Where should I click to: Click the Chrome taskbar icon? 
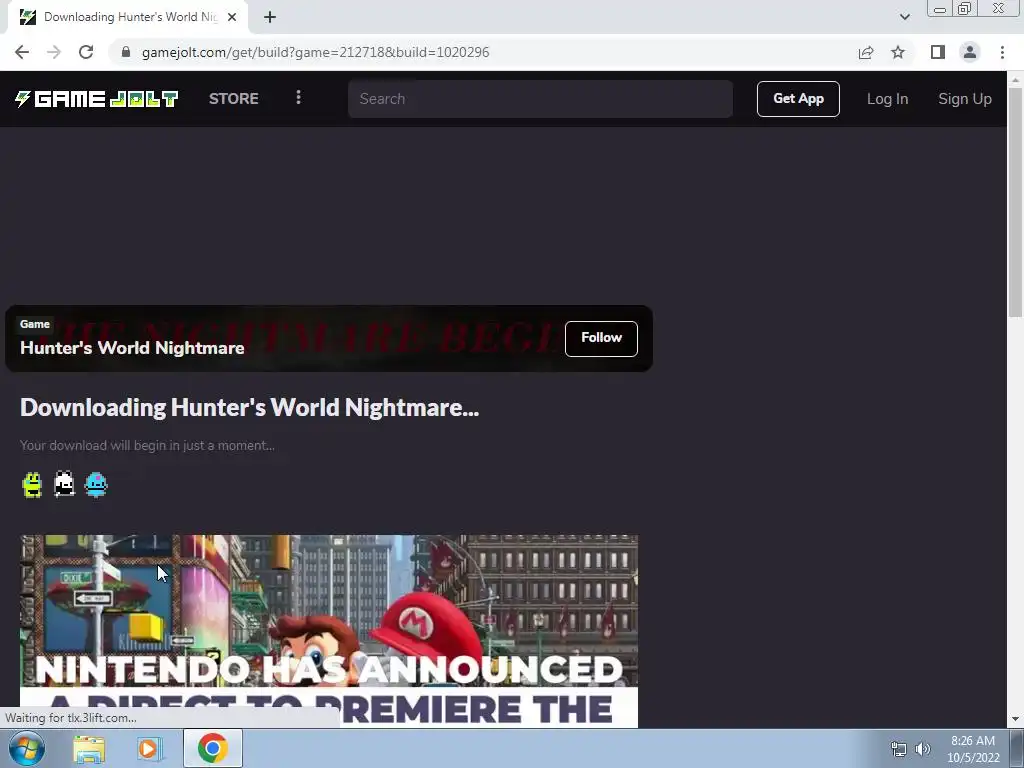212,748
